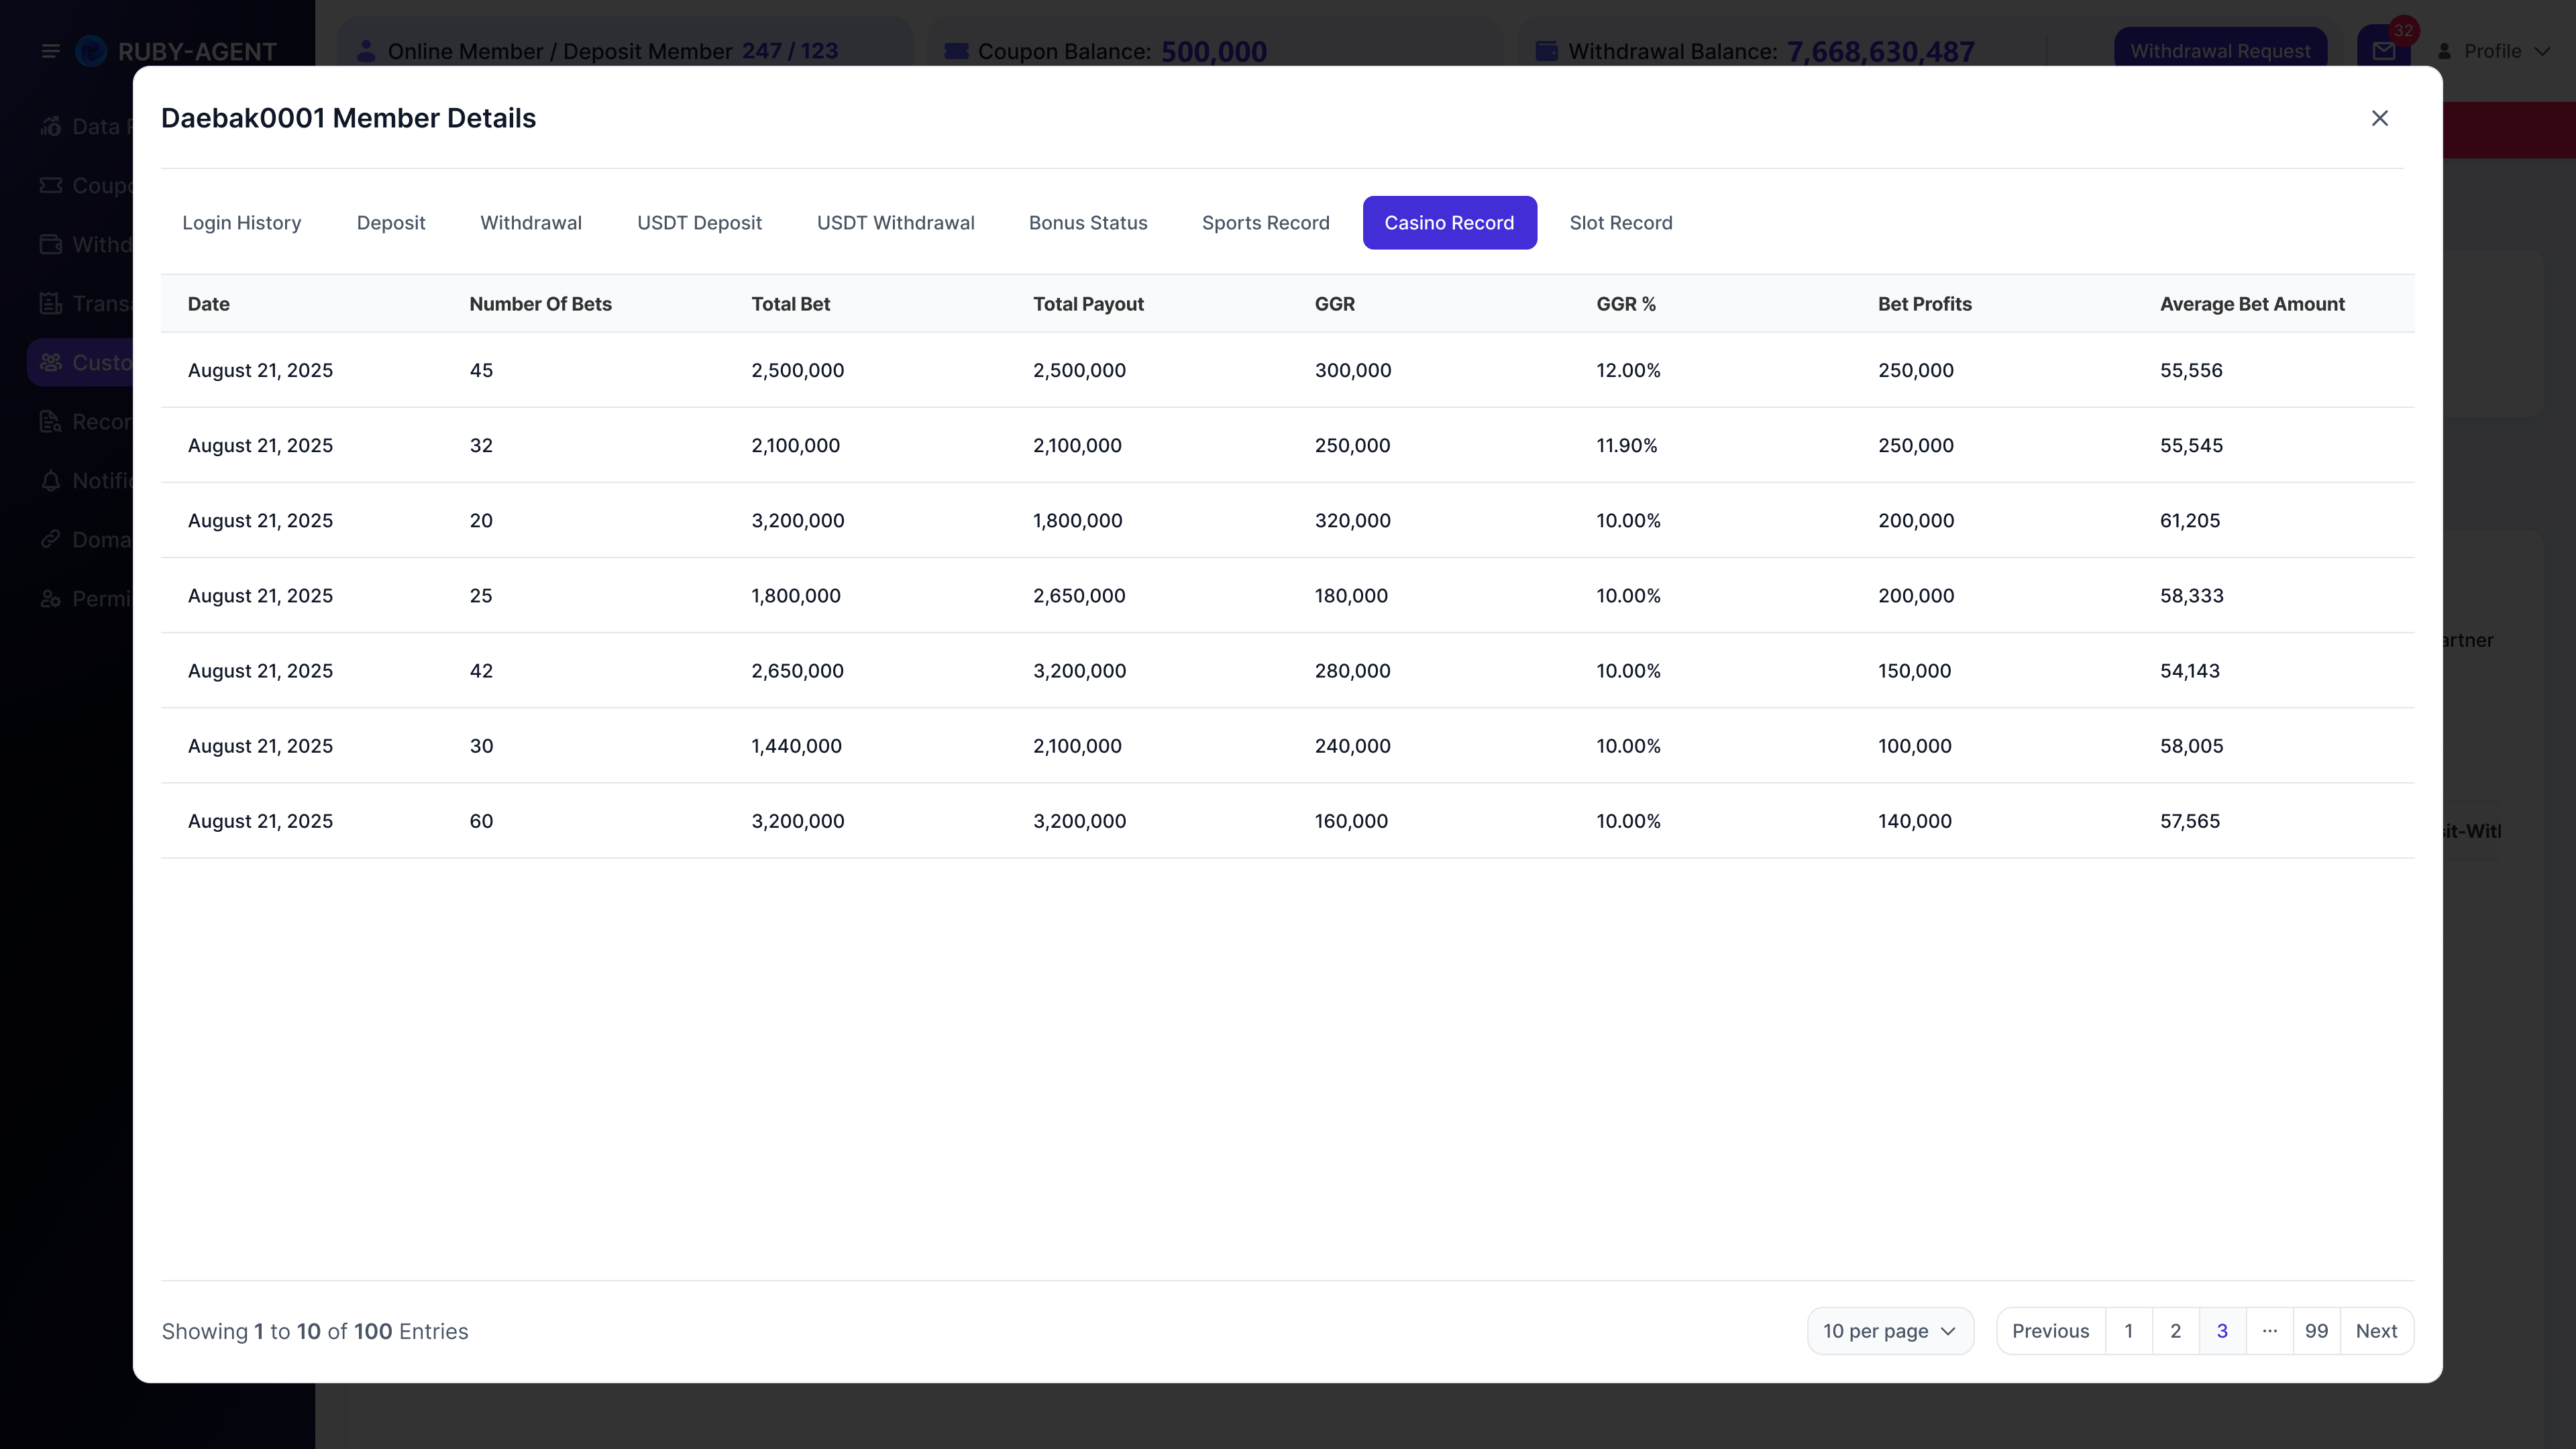Jump to page 99
The width and height of the screenshot is (2576, 1449).
point(2316,1331)
